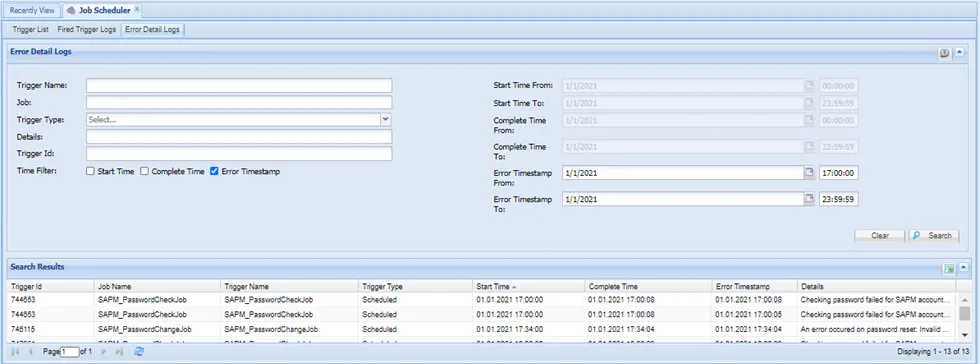The height and width of the screenshot is (364, 980).
Task: Click Error Timestamp 01.01.2021 17:00:05 cell
Action: pyautogui.click(x=754, y=315)
